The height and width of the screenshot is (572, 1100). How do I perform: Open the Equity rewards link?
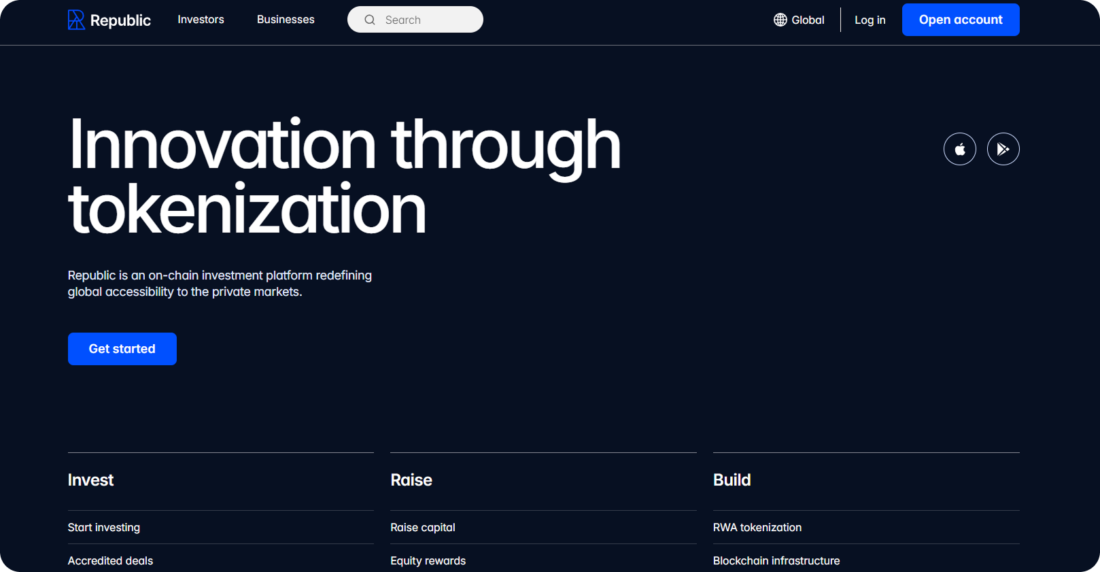pos(428,561)
